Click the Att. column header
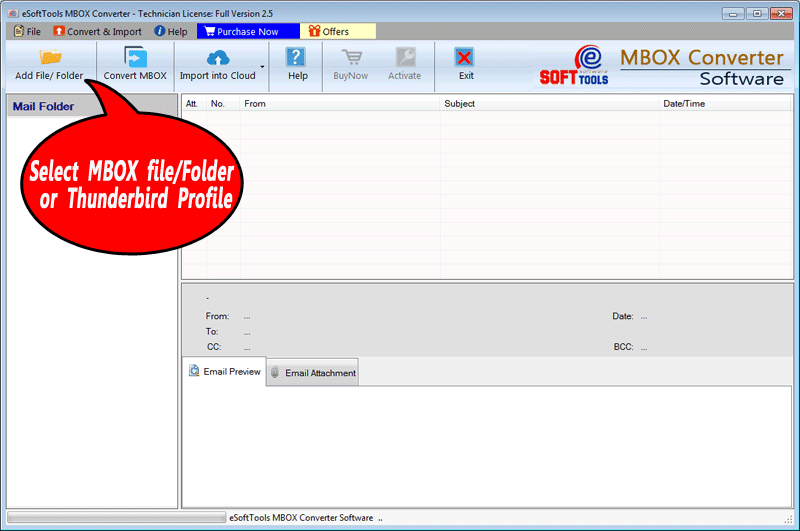 194,104
